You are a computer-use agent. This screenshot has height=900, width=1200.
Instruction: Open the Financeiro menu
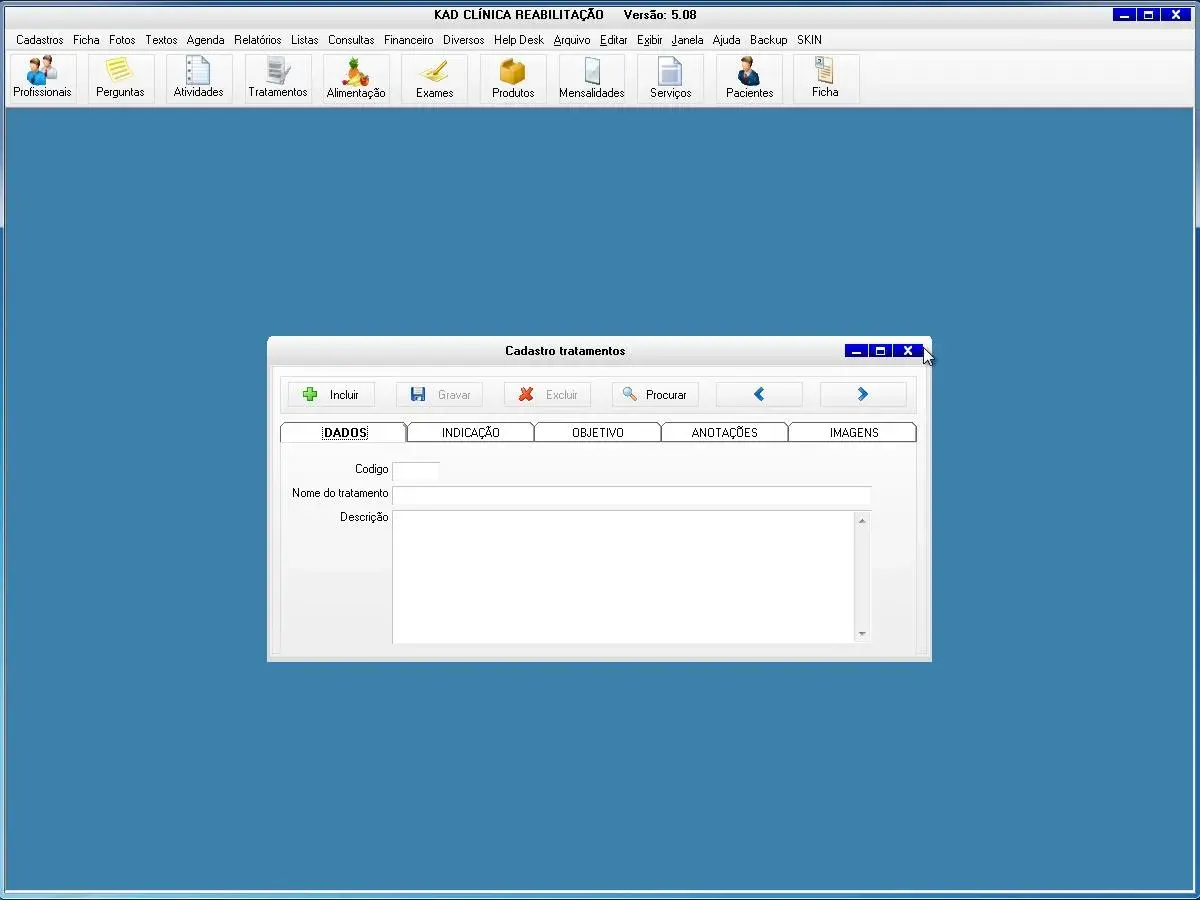point(408,40)
